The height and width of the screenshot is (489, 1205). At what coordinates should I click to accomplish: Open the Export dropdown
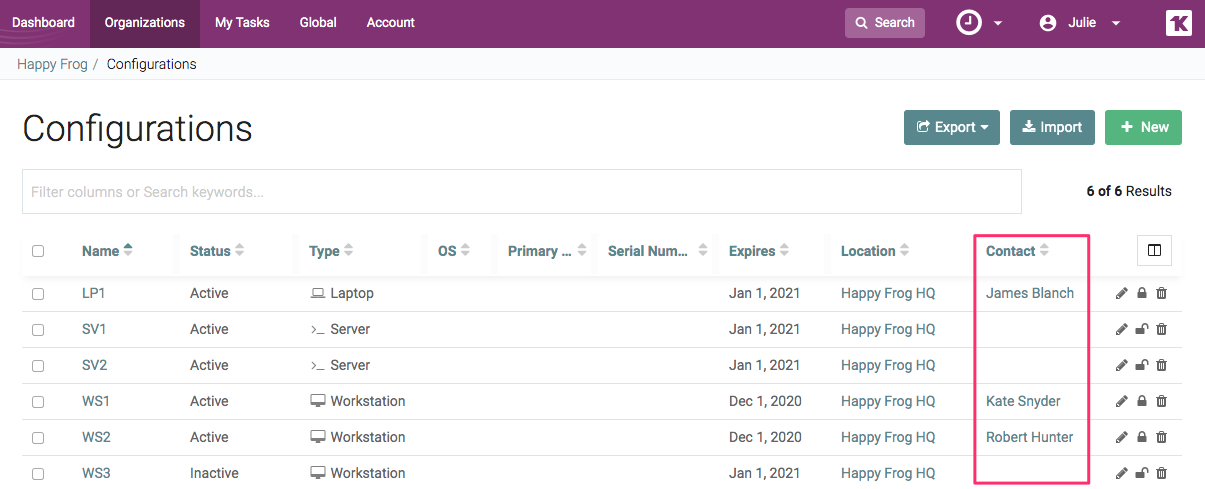(x=952, y=127)
